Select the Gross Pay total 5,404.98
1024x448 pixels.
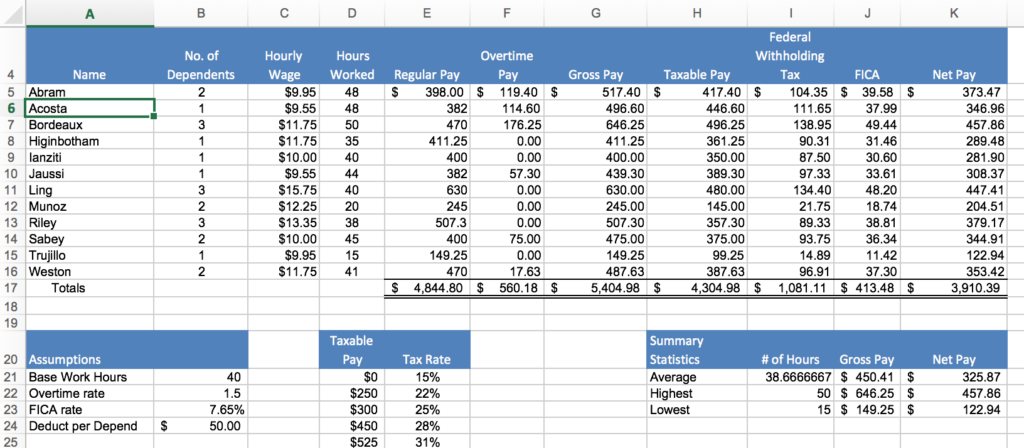596,288
